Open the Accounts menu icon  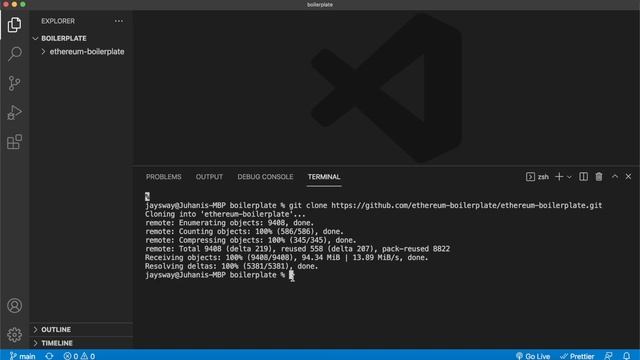point(14,306)
